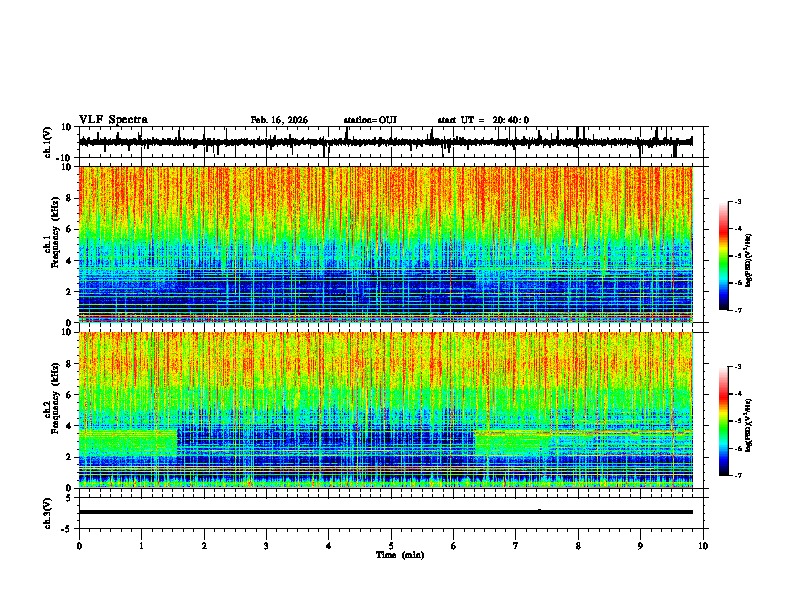Click the "VLF Spectra" title text
Viewport: 792px width, 612px height.
pyautogui.click(x=113, y=120)
